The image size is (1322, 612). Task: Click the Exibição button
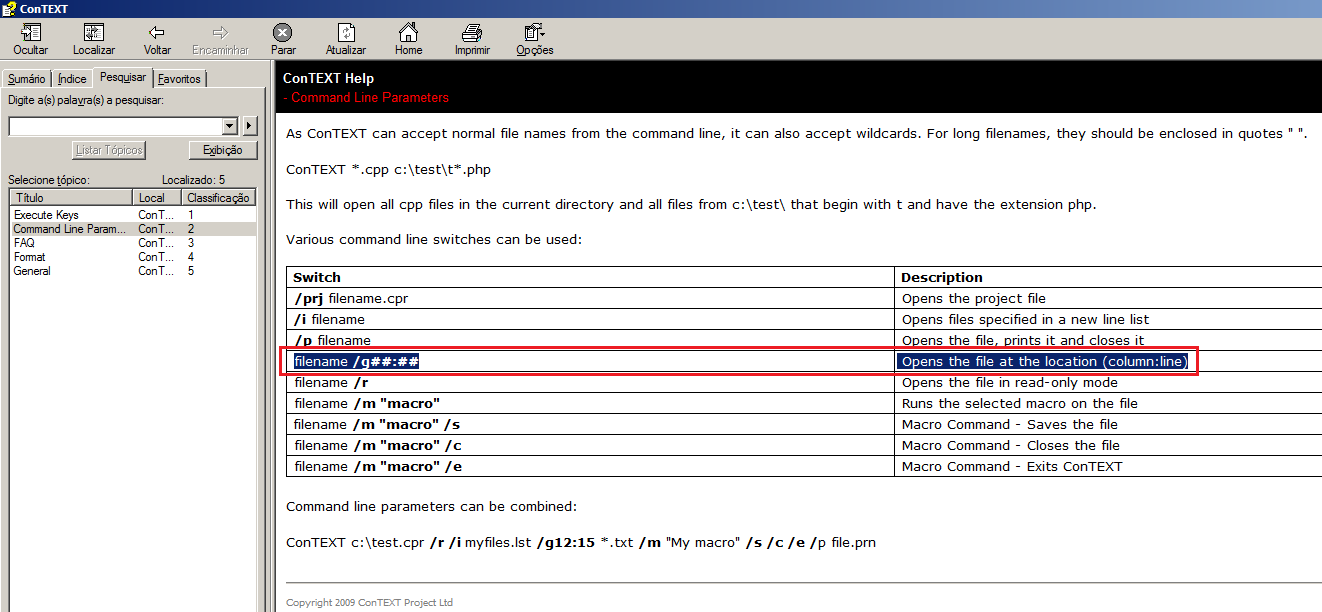[222, 150]
